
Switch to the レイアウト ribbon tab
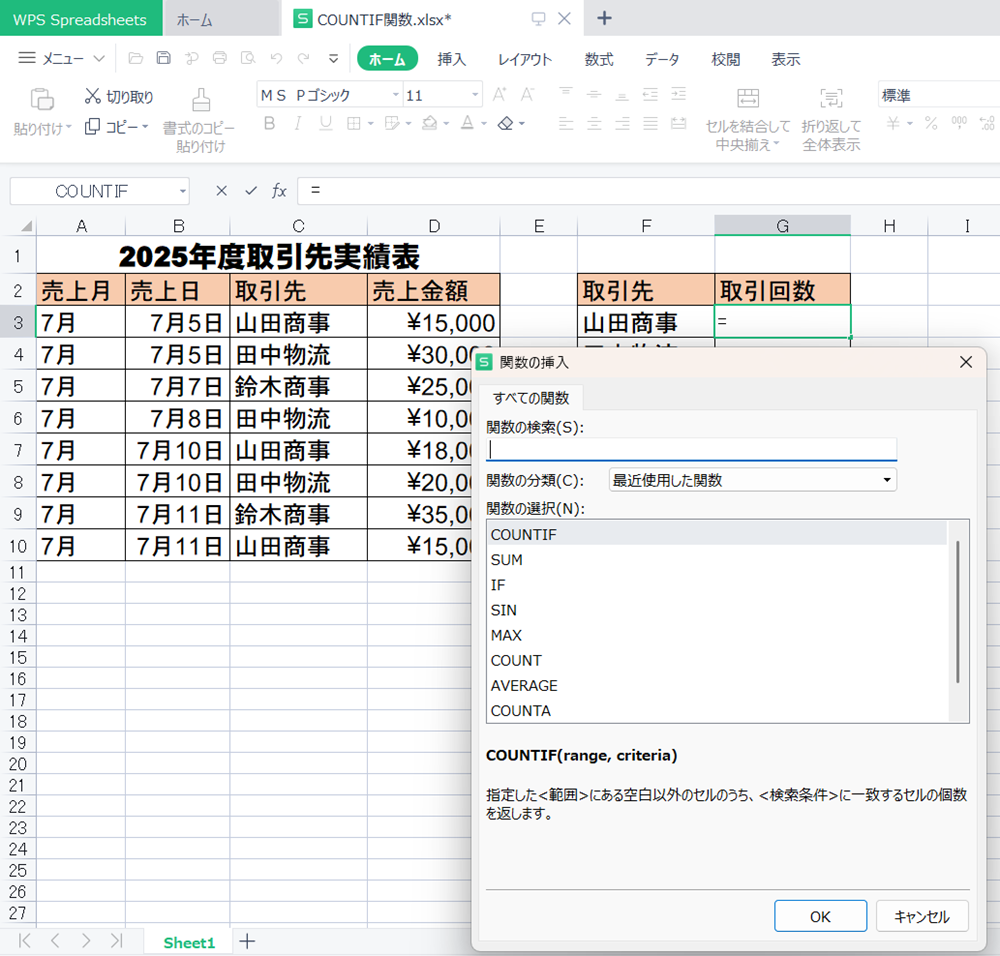pos(525,59)
